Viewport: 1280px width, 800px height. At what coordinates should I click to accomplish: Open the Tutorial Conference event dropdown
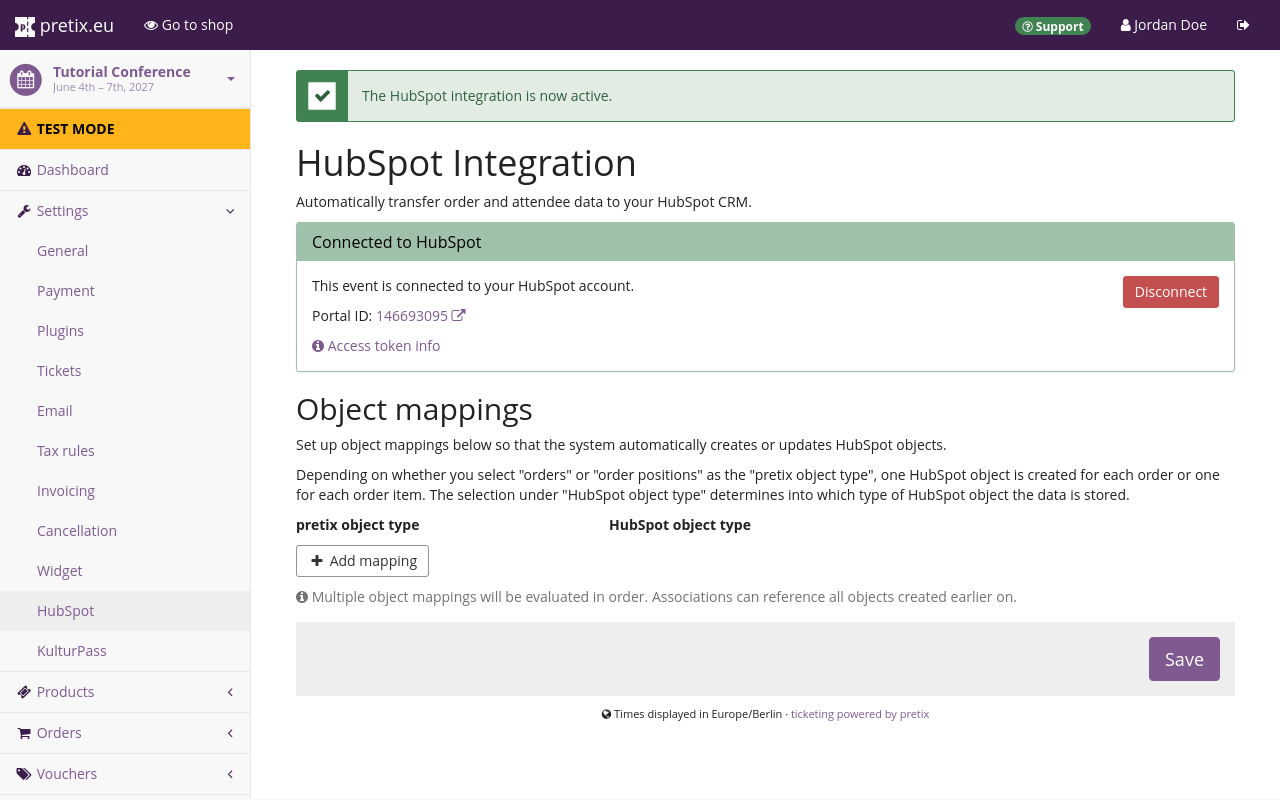coord(231,79)
